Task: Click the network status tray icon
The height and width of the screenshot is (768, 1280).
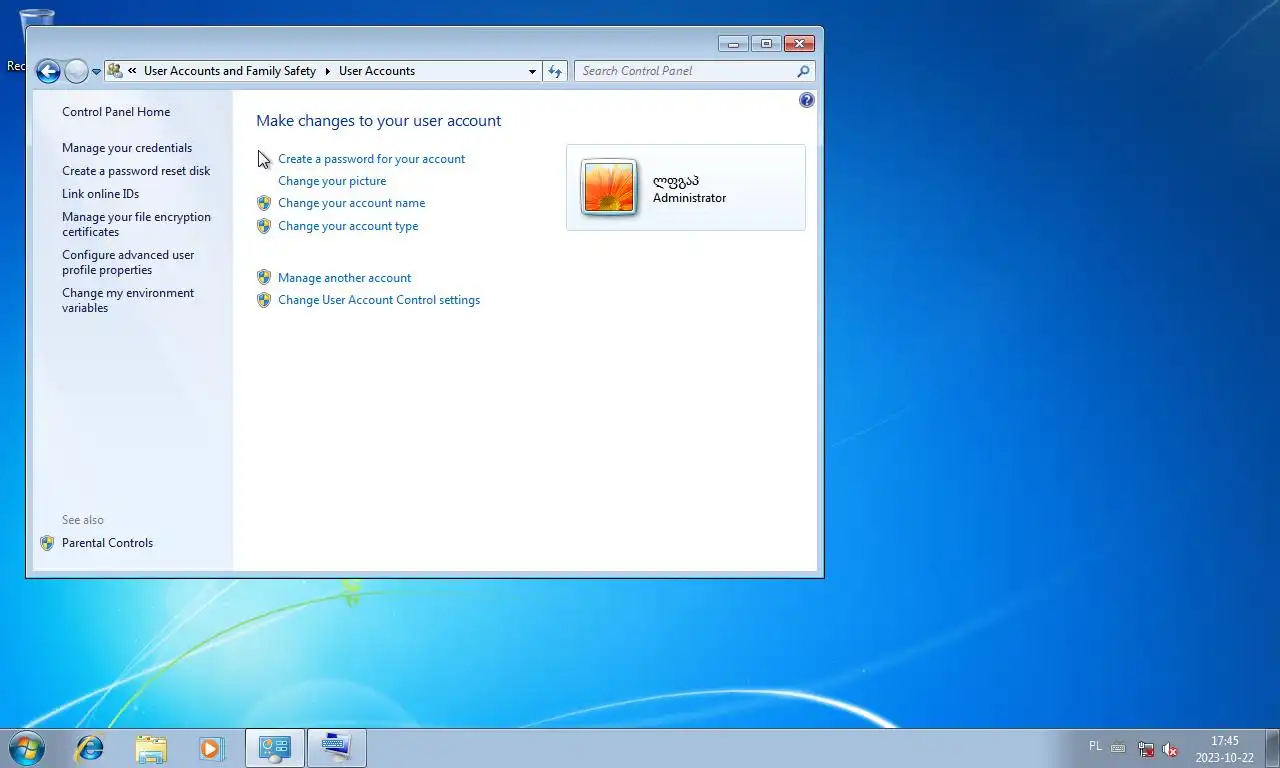Action: [x=1146, y=749]
